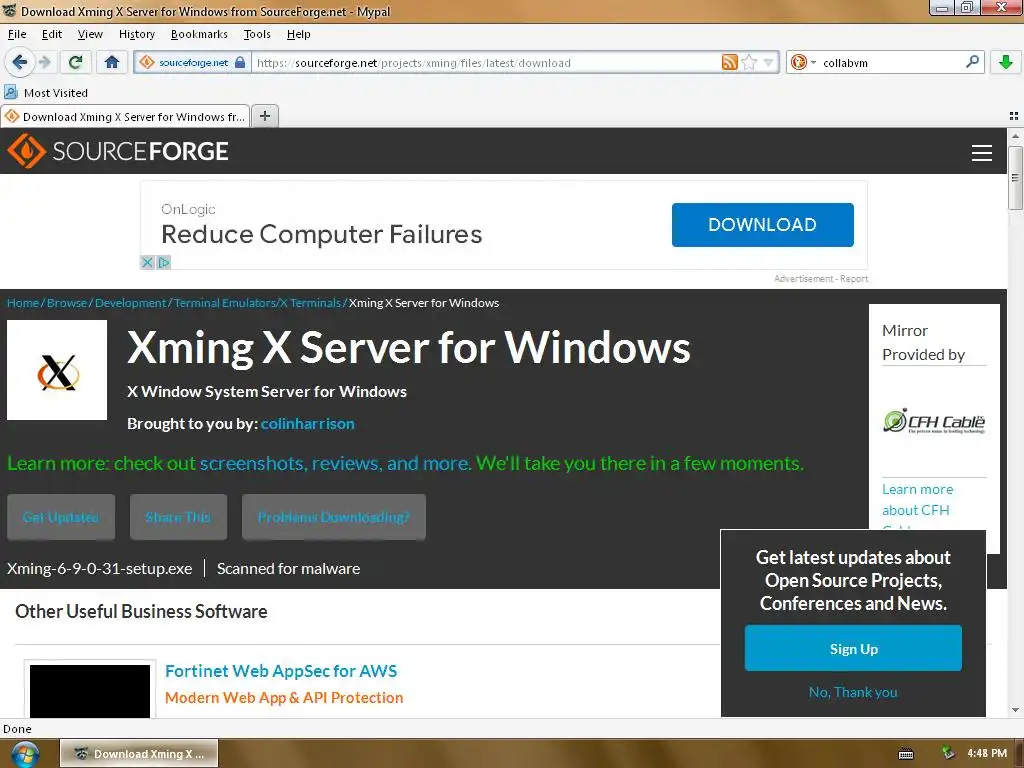This screenshot has height=768, width=1024.
Task: Click the on-screen keyboard tray icon
Action: click(x=906, y=754)
